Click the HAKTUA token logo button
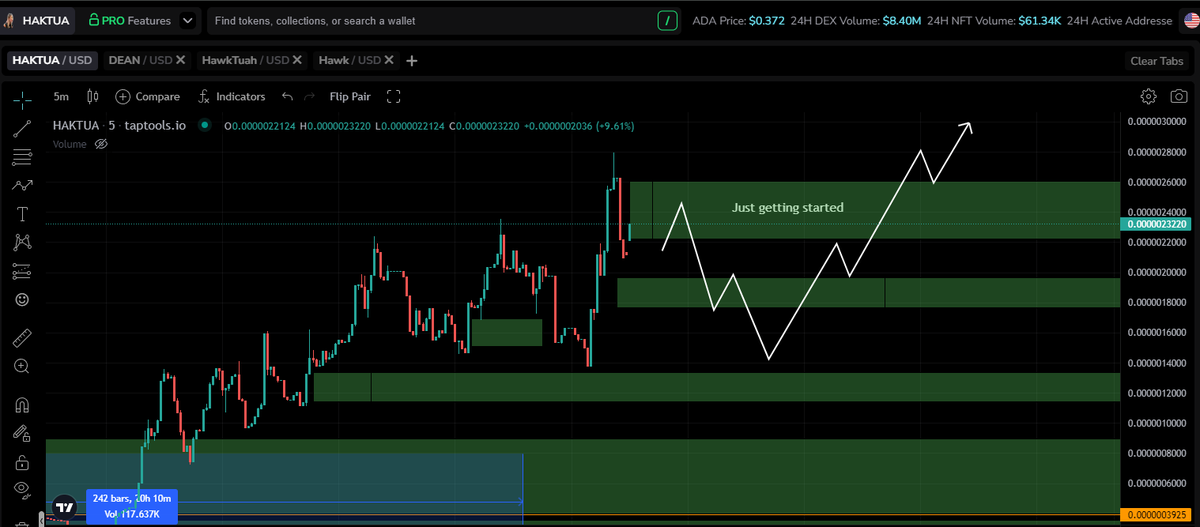Image resolution: width=1200 pixels, height=527 pixels. pos(39,20)
